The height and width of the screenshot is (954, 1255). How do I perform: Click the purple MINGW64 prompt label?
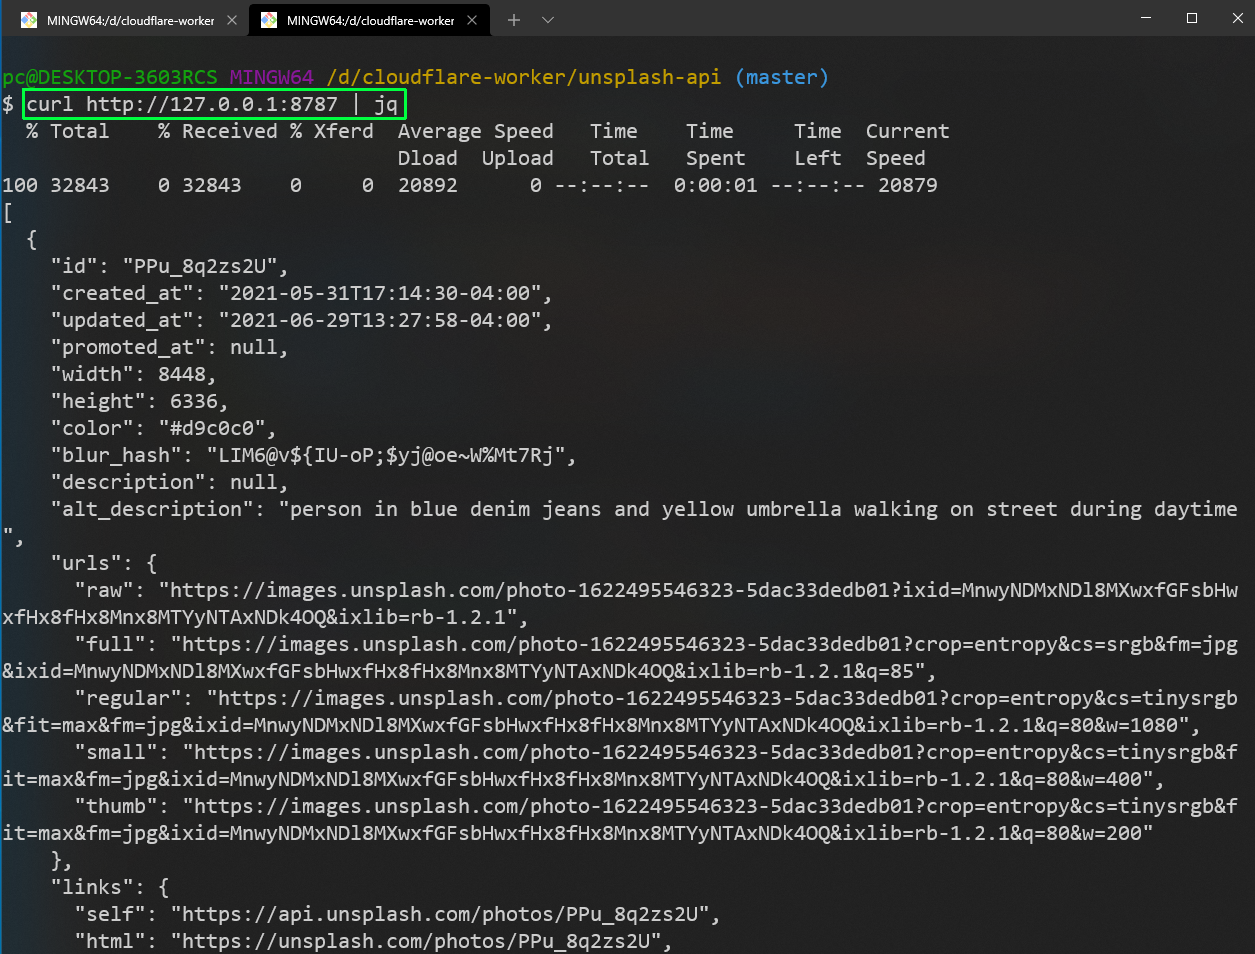click(272, 77)
